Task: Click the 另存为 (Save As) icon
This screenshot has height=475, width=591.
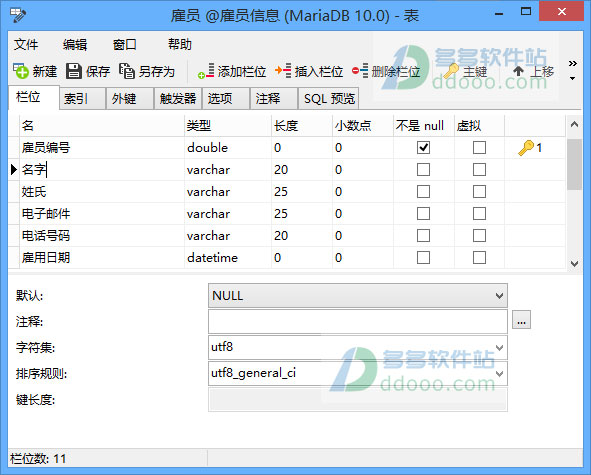Action: click(x=127, y=71)
